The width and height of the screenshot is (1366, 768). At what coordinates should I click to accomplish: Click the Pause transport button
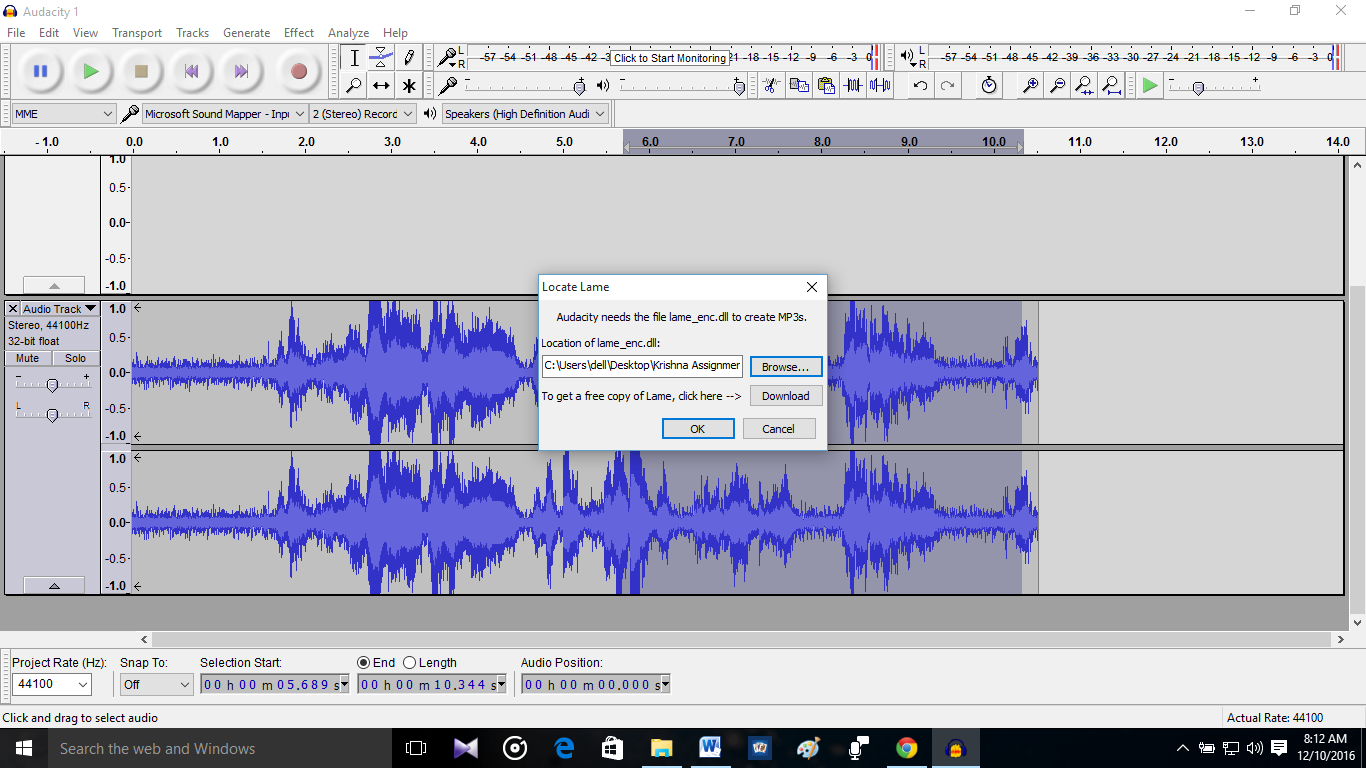pyautogui.click(x=41, y=71)
